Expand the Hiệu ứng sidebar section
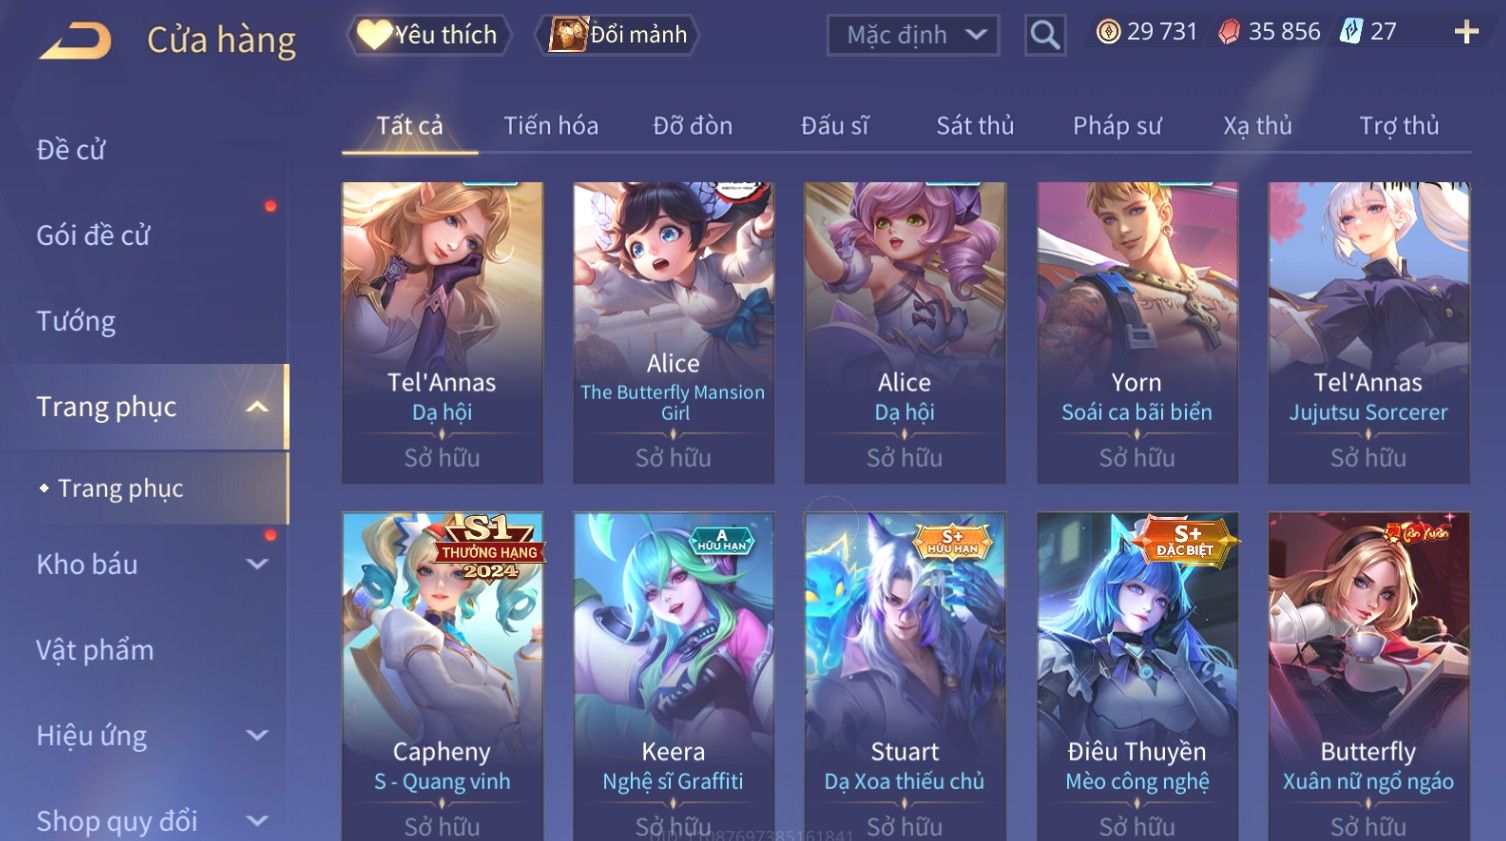Image resolution: width=1506 pixels, height=841 pixels. pos(257,736)
